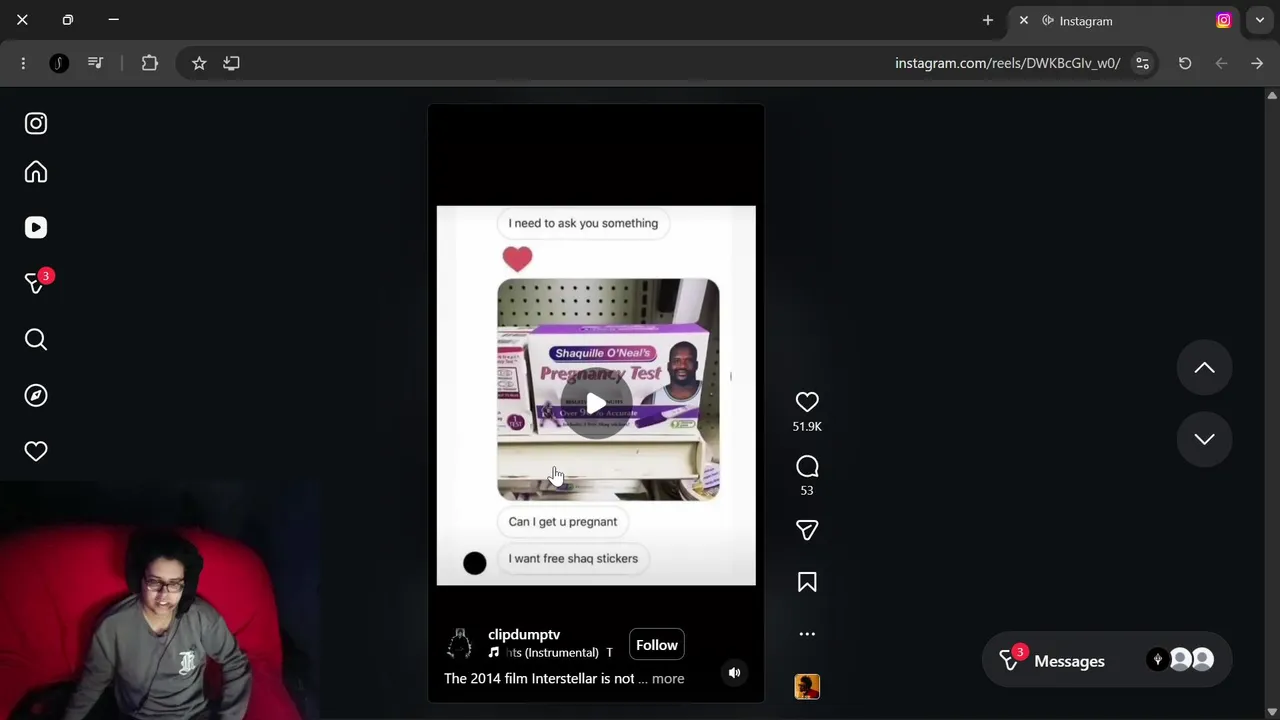The image size is (1280, 720).
Task: Close the Instagram browser tab
Action: [1024, 20]
